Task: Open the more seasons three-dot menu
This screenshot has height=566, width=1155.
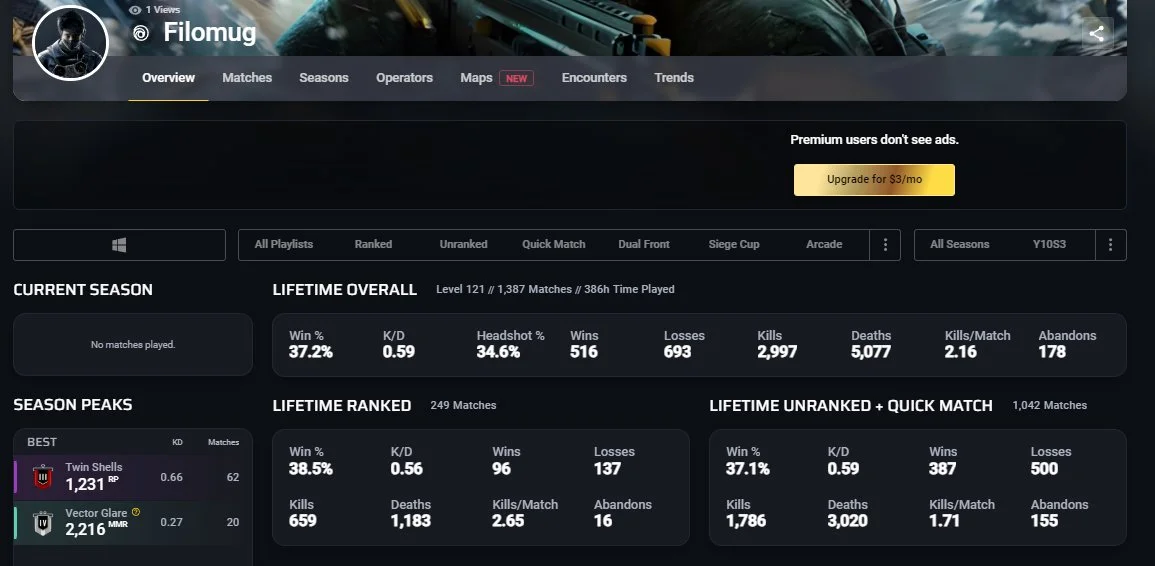Action: pos(1110,245)
